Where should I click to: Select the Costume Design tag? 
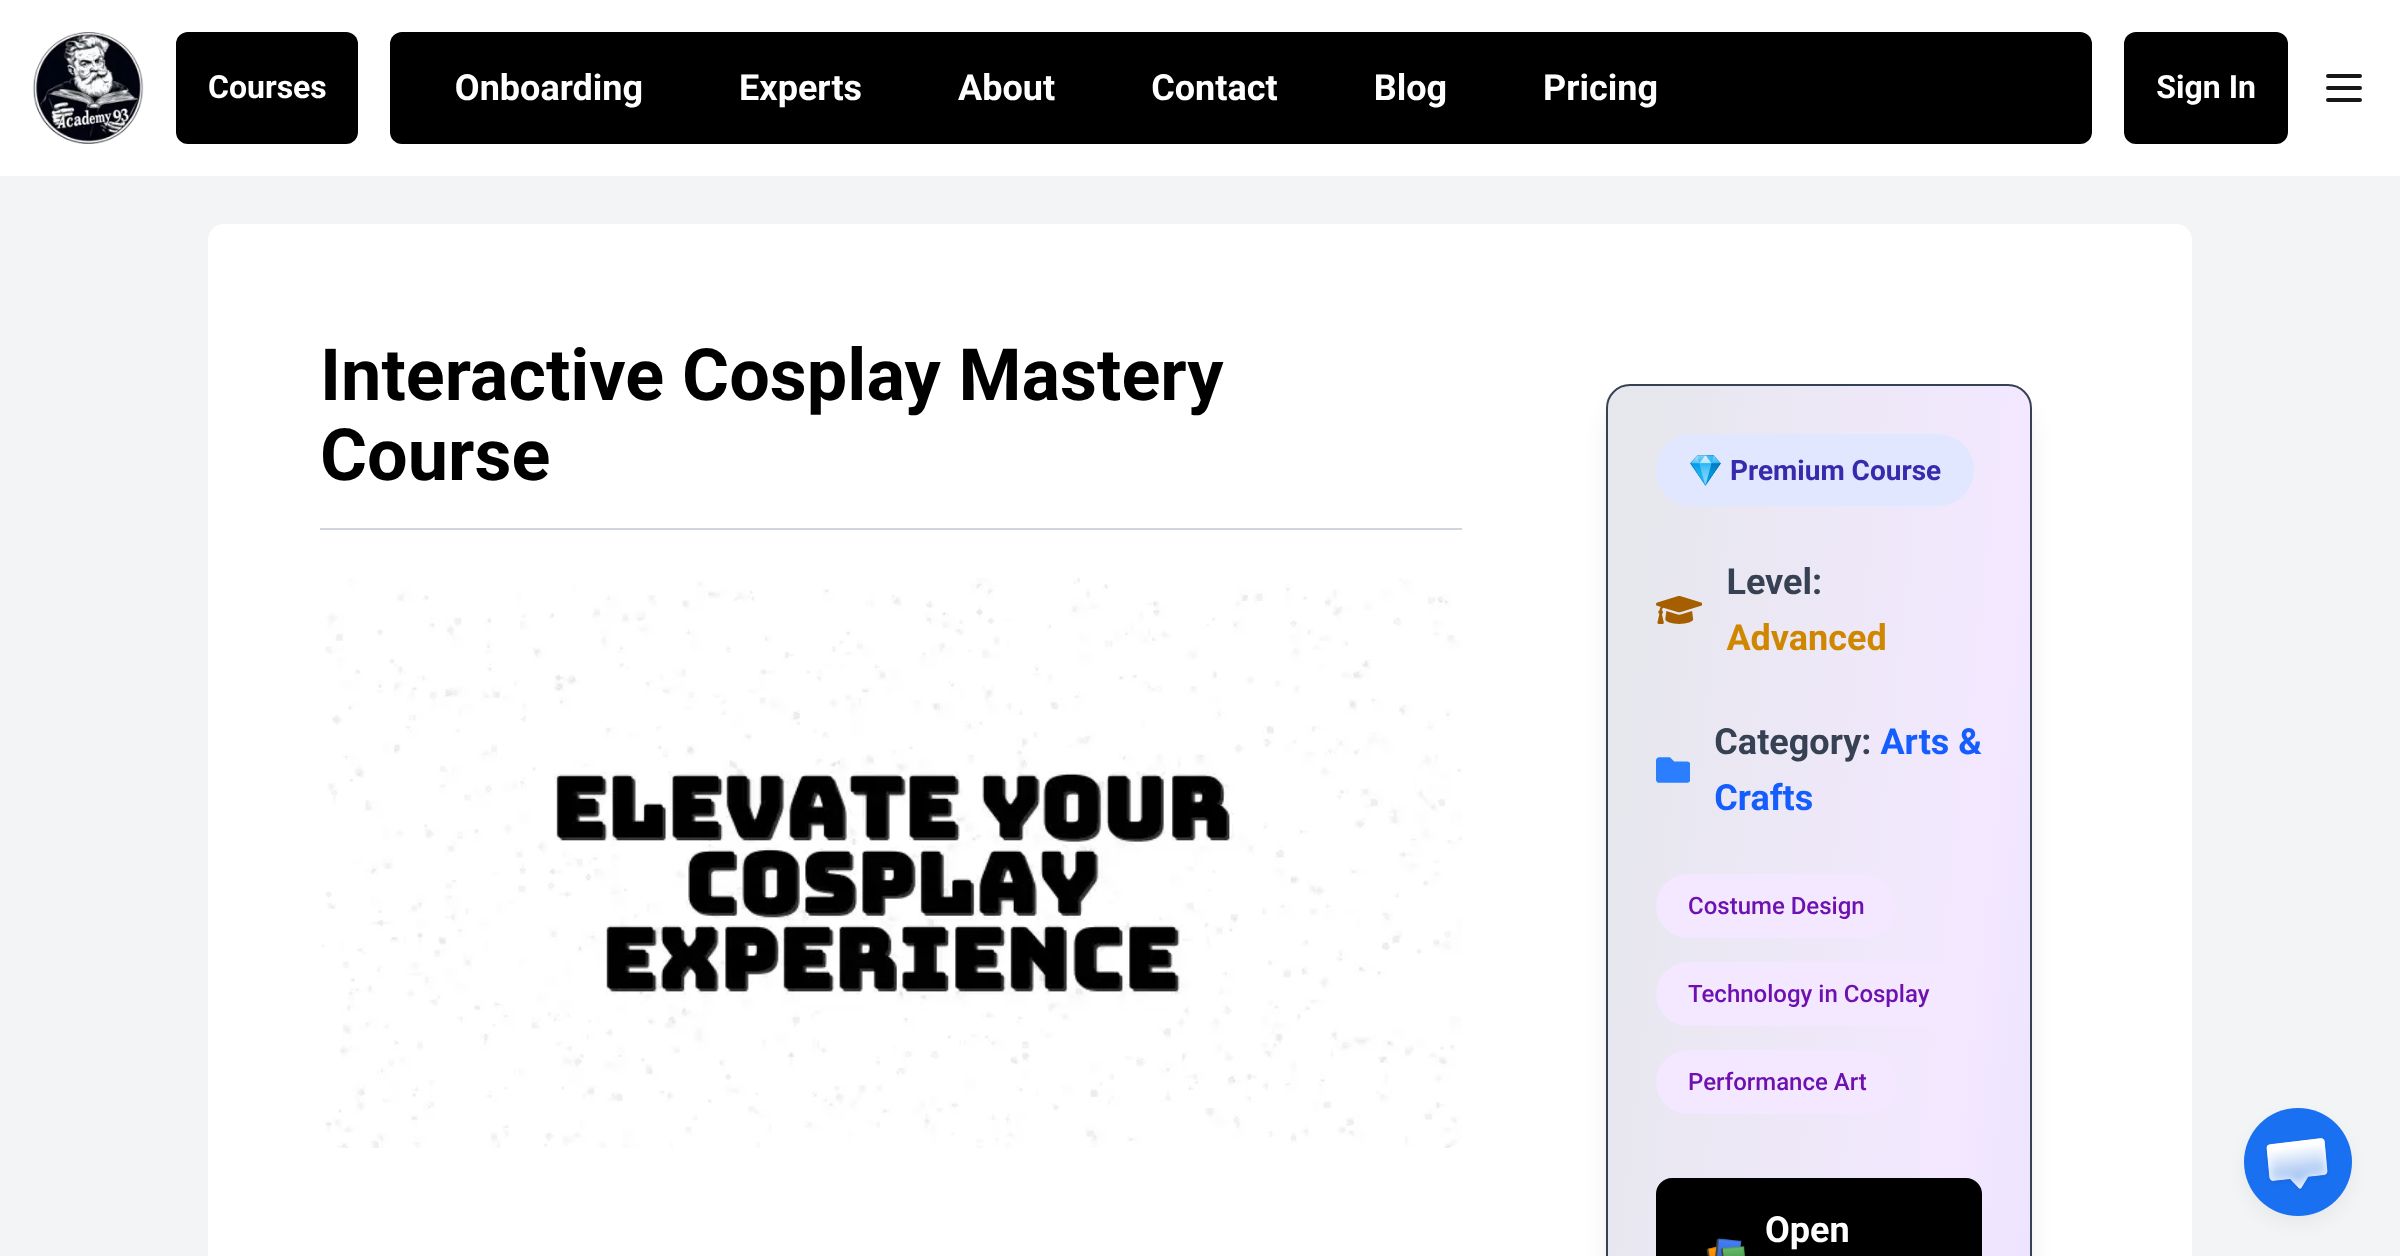(1775, 906)
